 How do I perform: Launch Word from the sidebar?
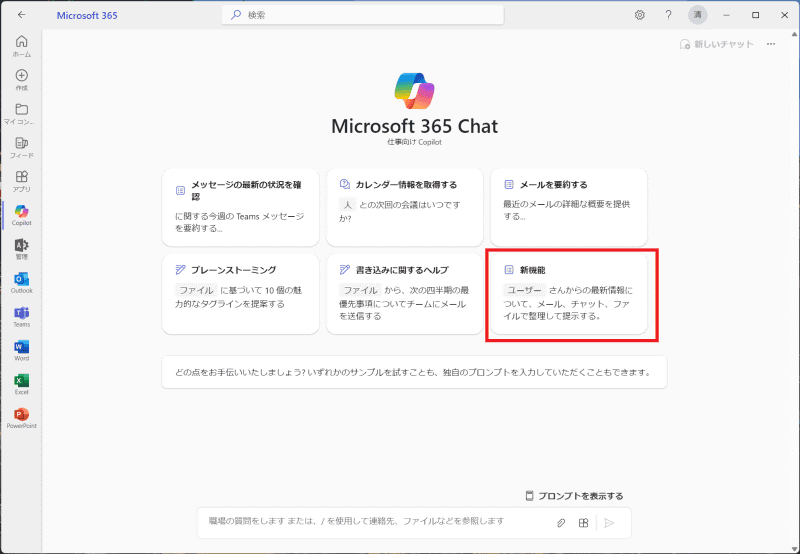[21, 350]
